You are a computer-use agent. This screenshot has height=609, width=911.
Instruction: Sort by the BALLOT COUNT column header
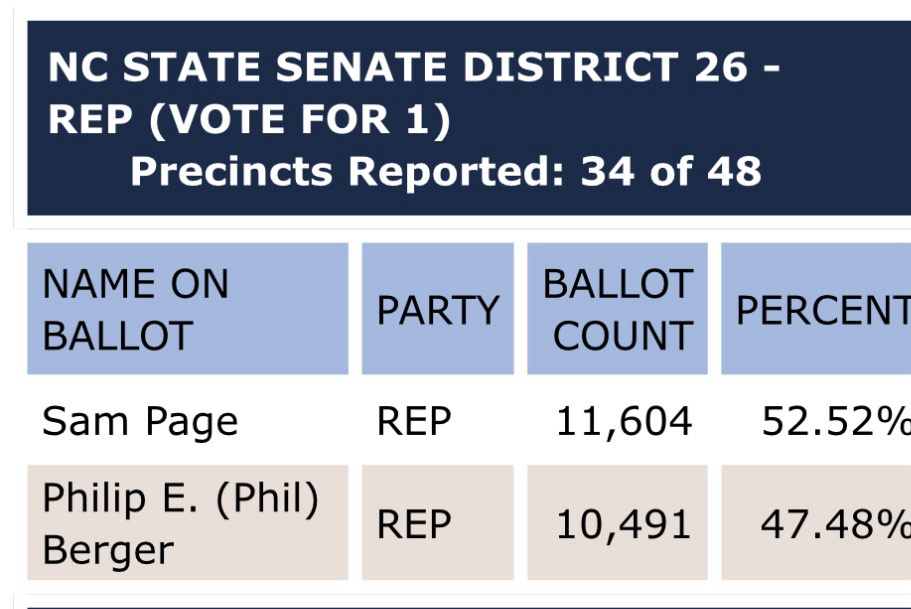coord(617,309)
